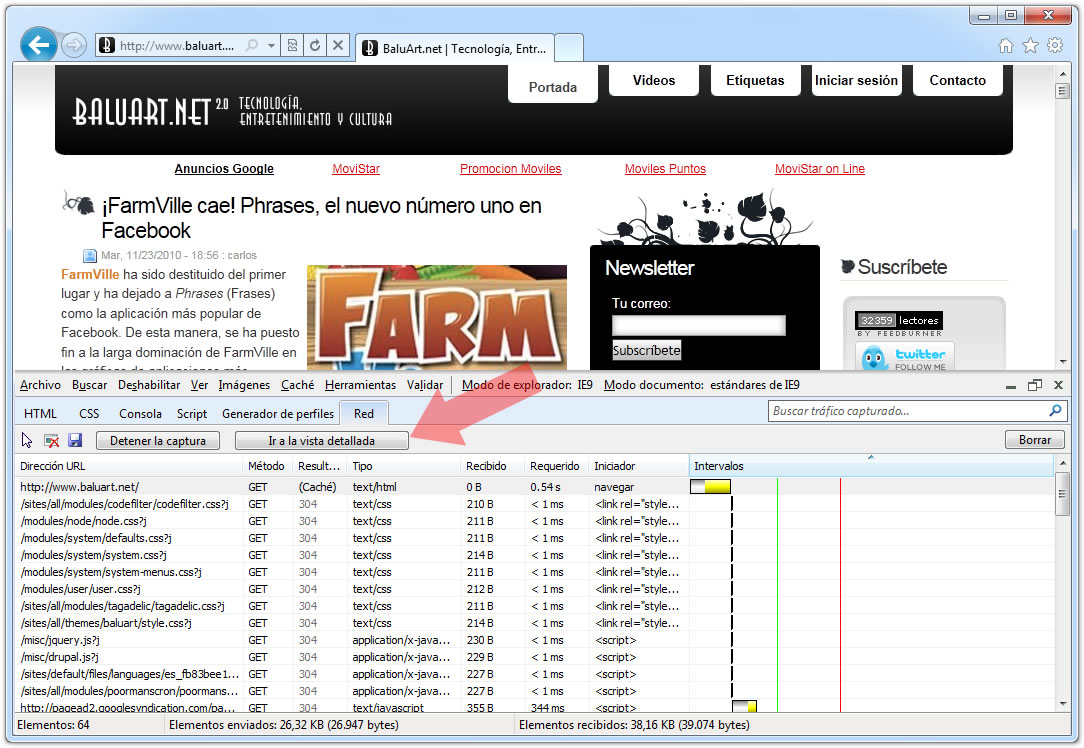The image size is (1084, 748).
Task: Click Detener la captura button
Action: click(x=158, y=440)
